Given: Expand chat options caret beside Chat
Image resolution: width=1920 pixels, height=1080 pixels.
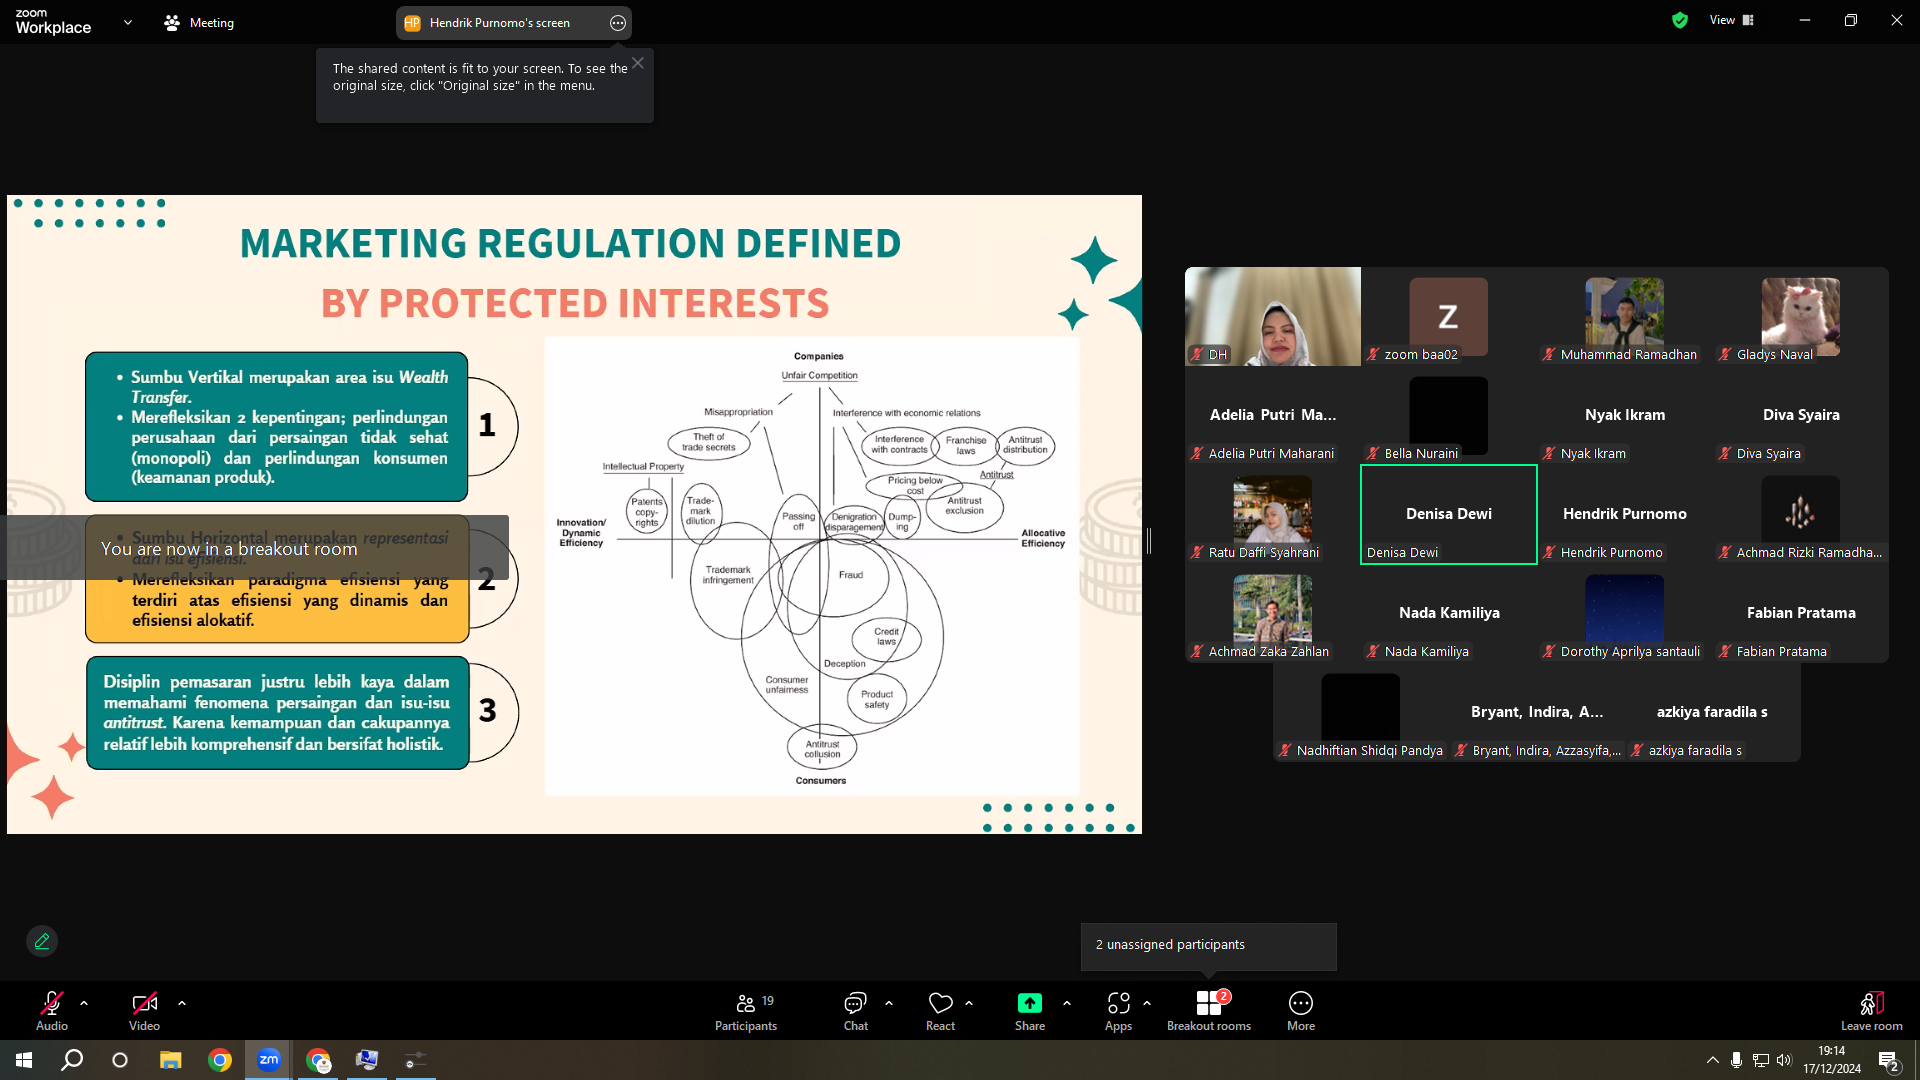Looking at the screenshot, I should click(x=889, y=1002).
